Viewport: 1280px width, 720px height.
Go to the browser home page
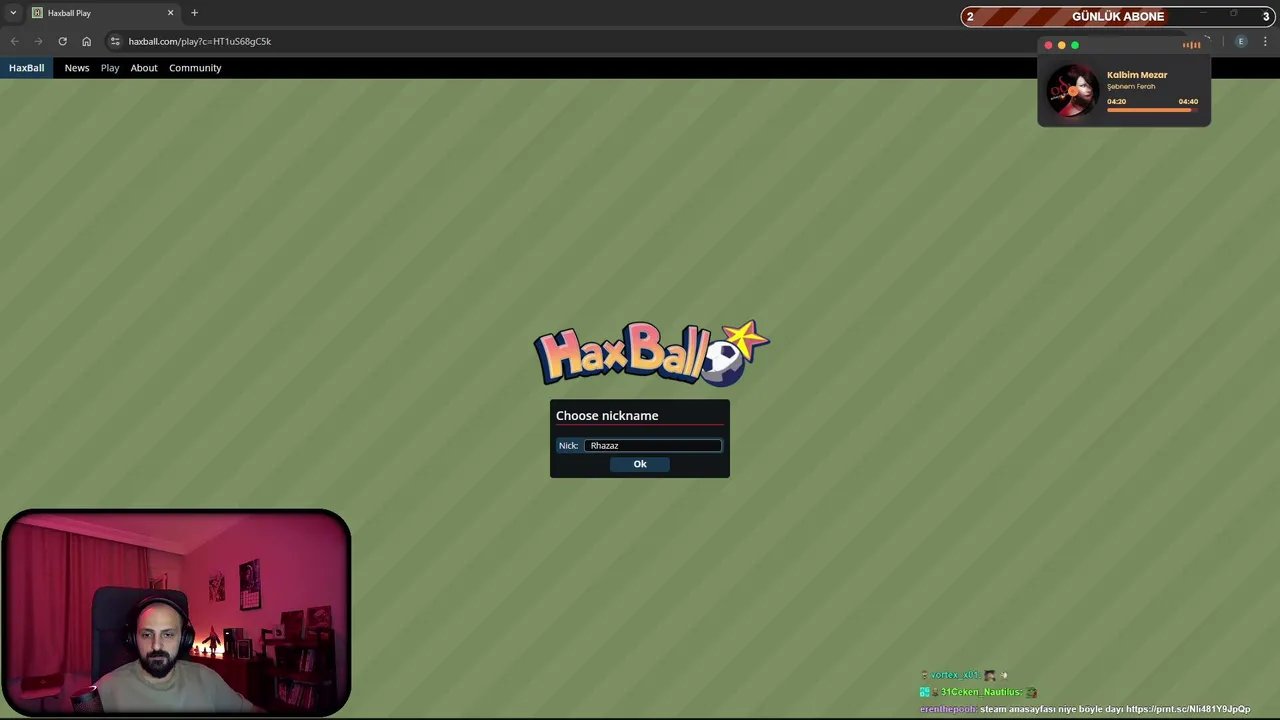(86, 41)
